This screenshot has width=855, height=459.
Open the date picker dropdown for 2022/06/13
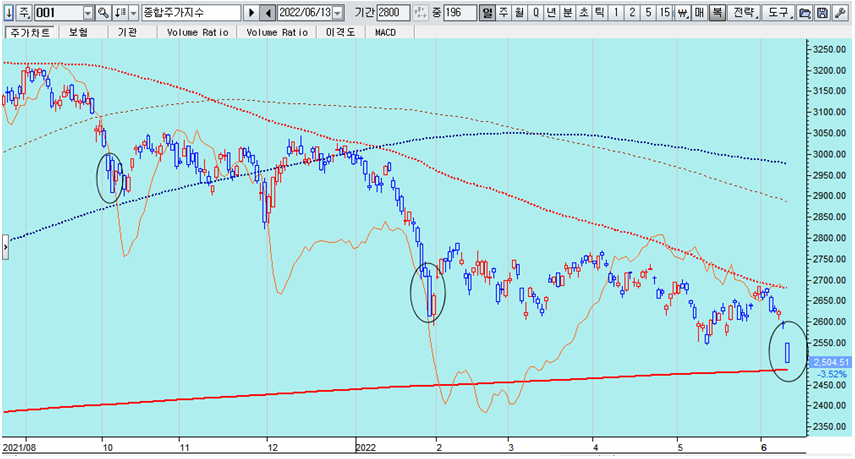pos(337,13)
